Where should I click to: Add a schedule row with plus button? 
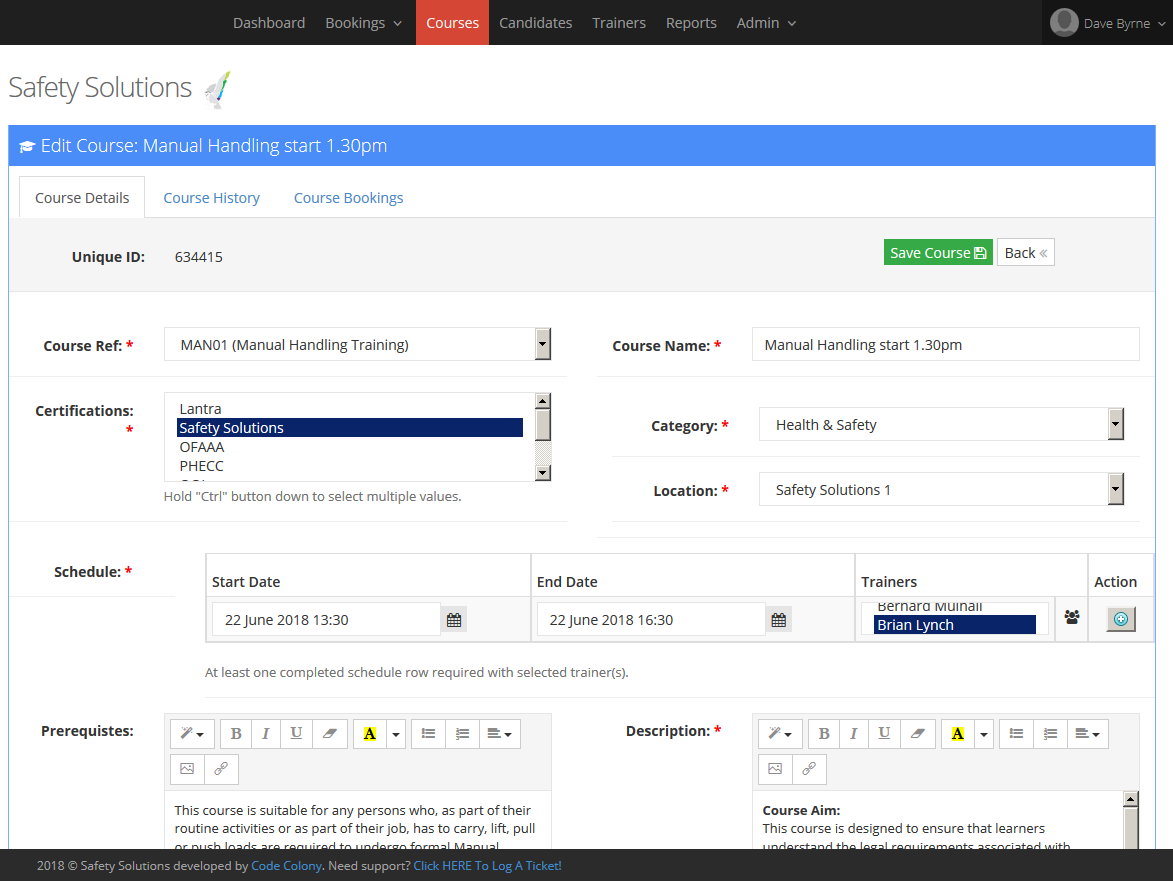click(1120, 619)
